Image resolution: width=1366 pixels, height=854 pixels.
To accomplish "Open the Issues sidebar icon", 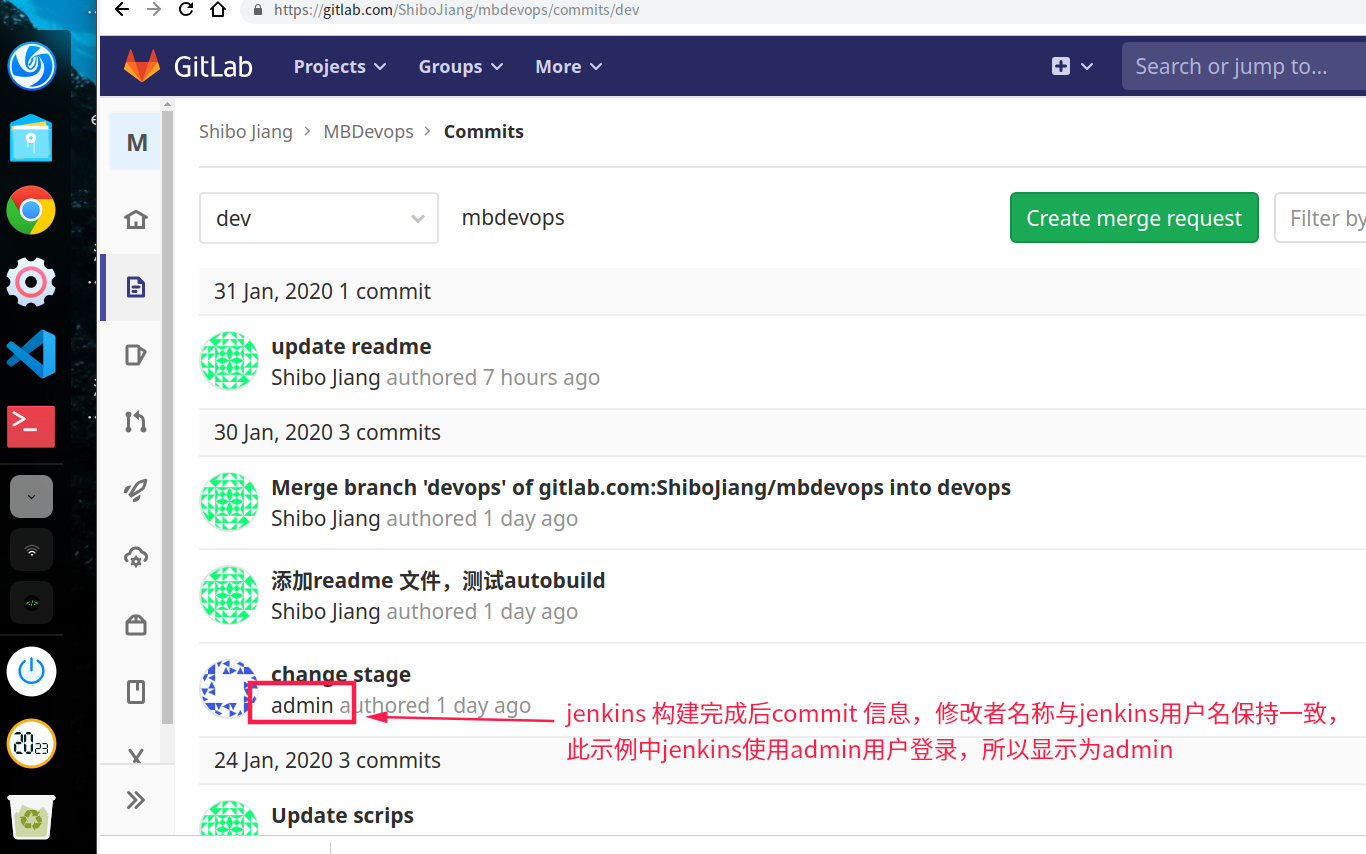I will (136, 355).
